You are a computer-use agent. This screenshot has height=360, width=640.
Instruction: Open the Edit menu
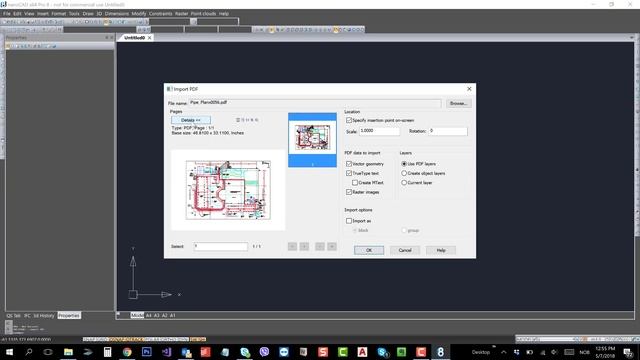17,13
